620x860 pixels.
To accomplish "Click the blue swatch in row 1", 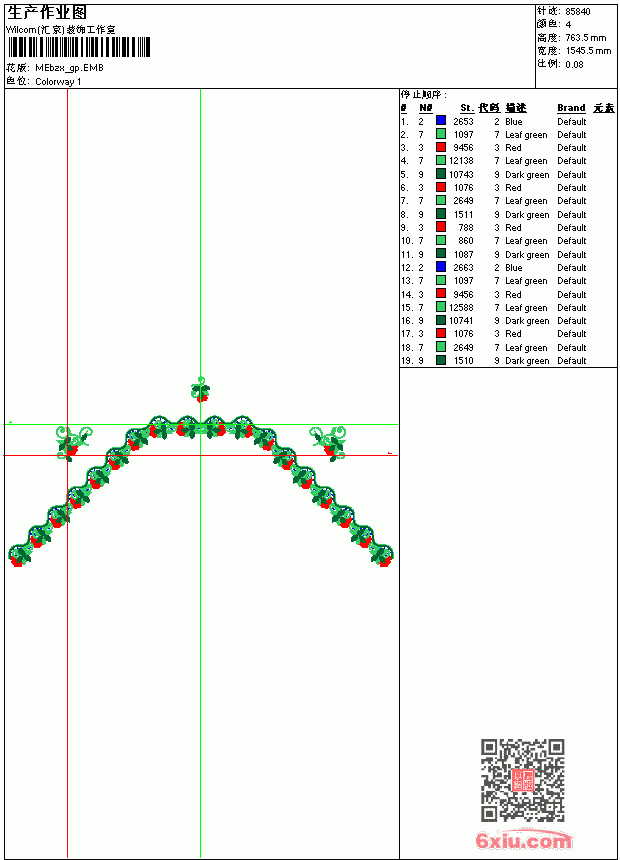I will click(x=441, y=121).
